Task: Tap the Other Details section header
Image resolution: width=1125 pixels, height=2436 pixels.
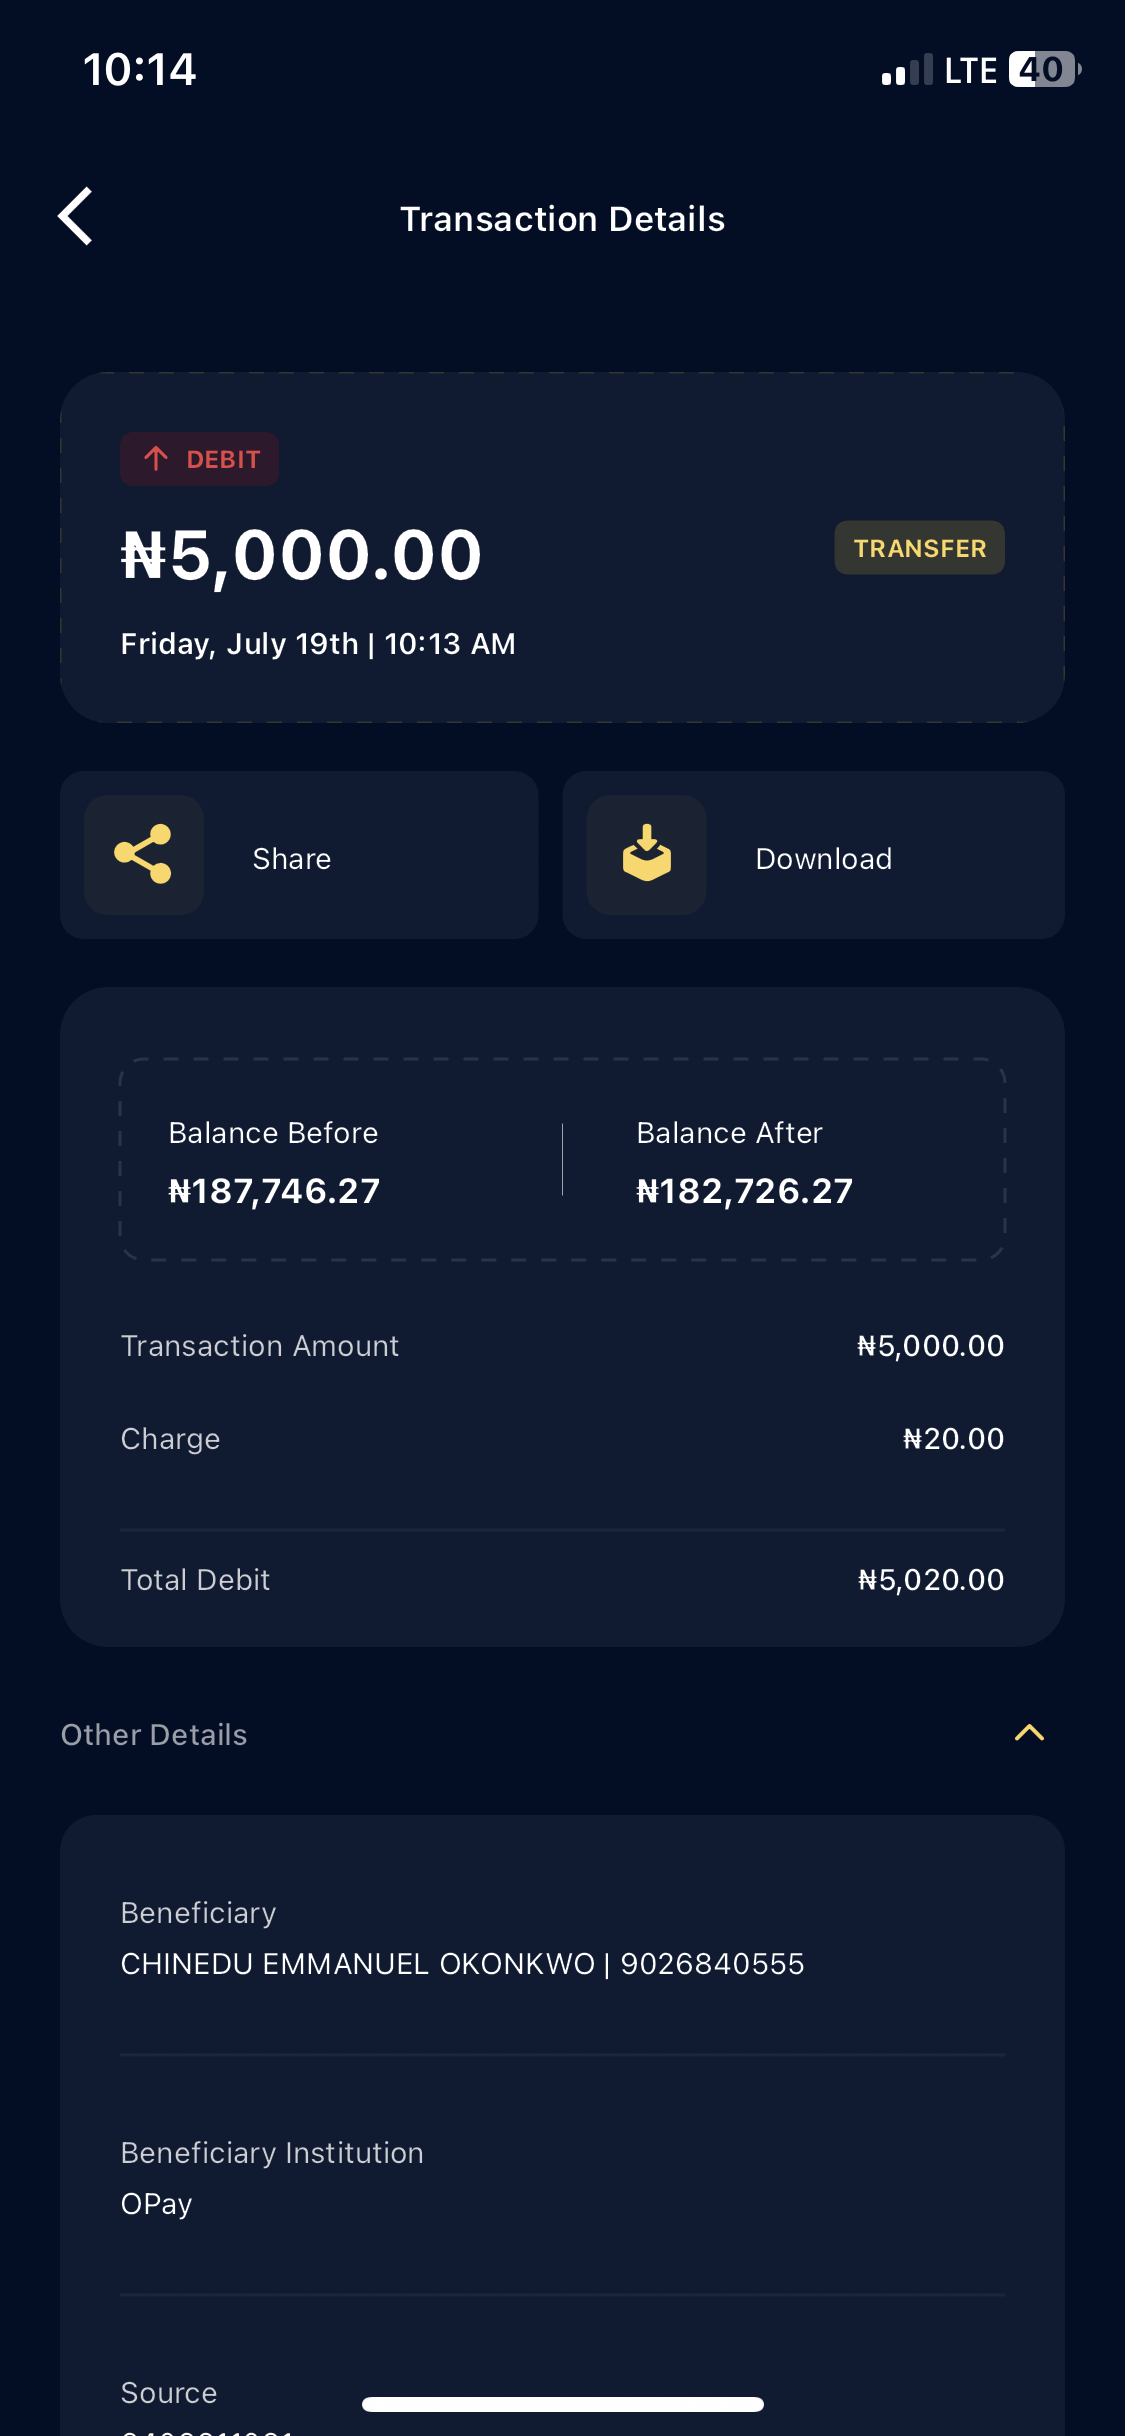Action: (x=154, y=1735)
